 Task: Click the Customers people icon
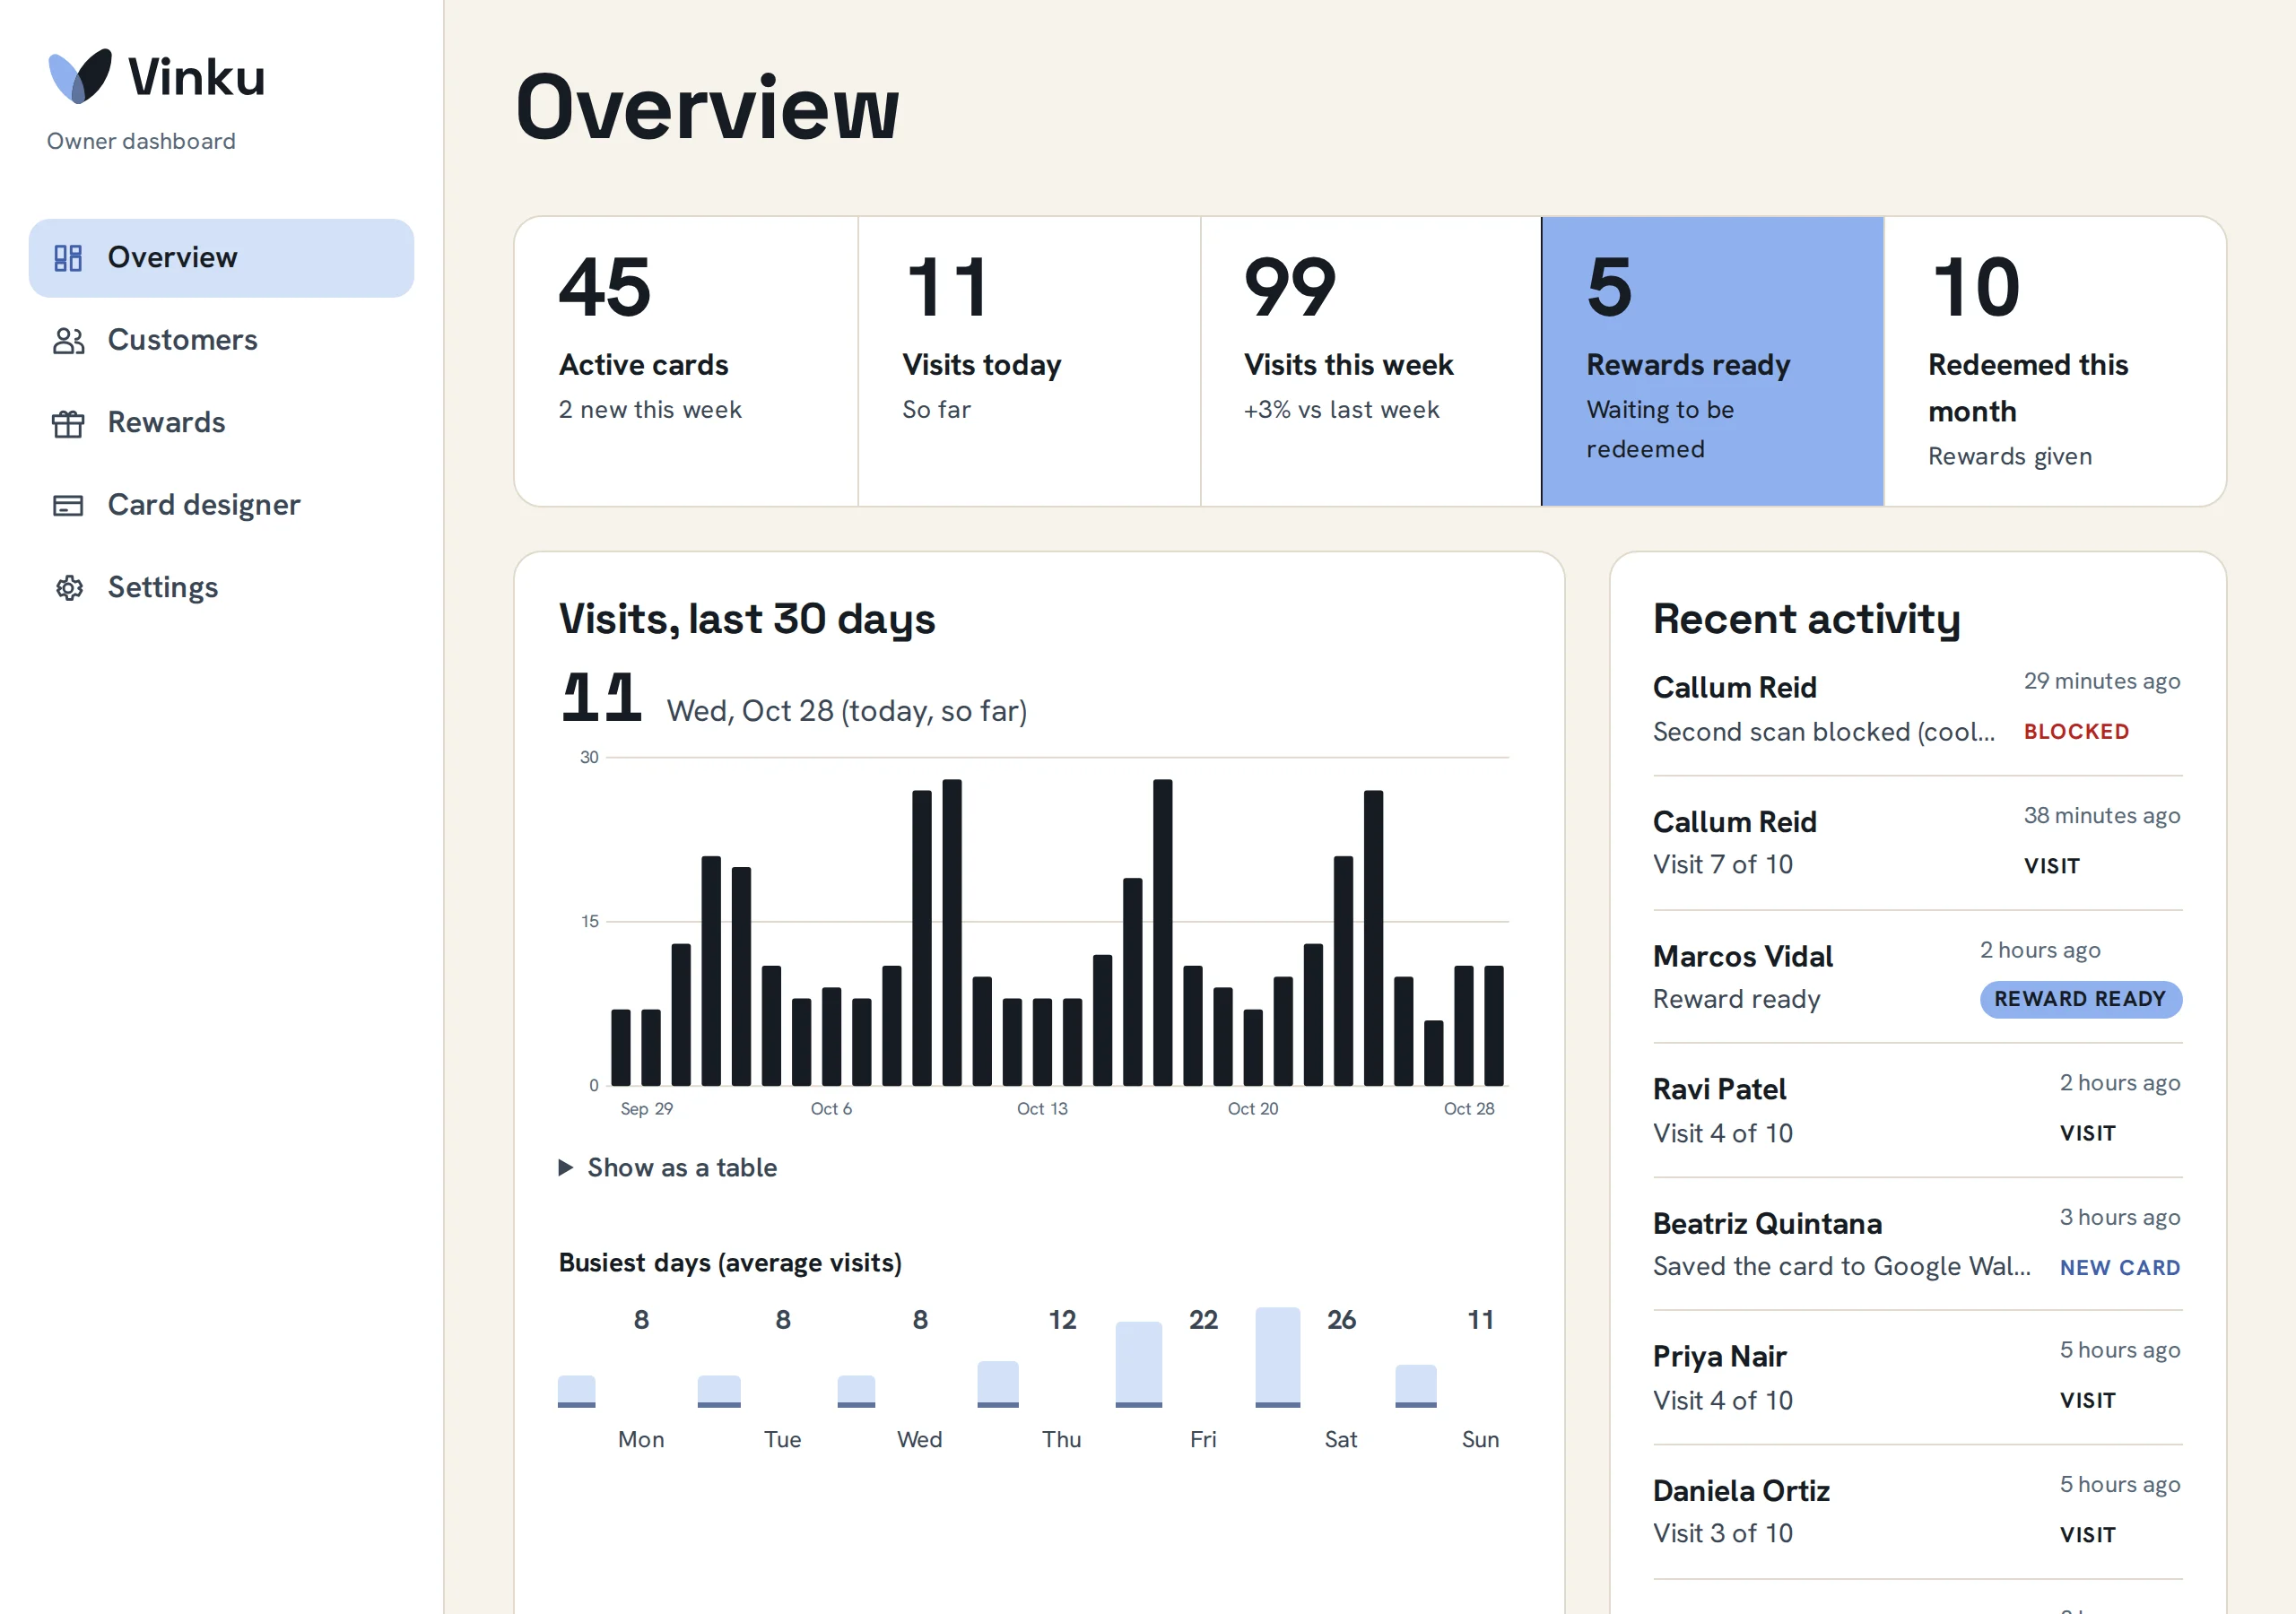coord(68,341)
